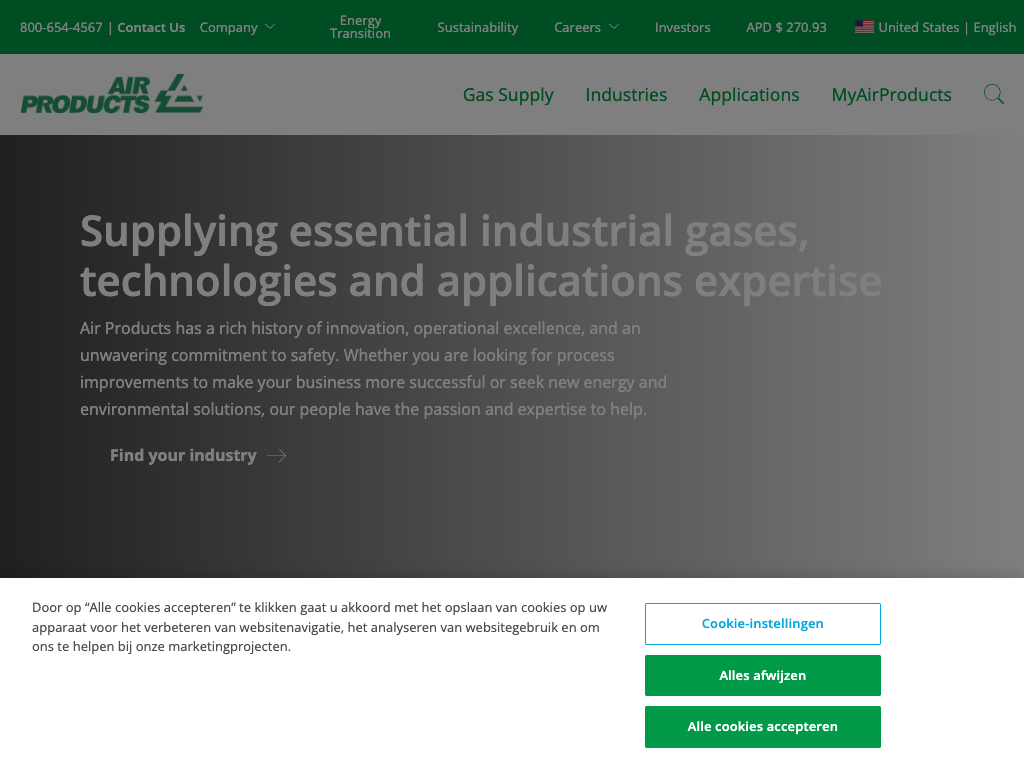The width and height of the screenshot is (1024, 768).
Task: Click the English language selector
Action: pos(994,27)
